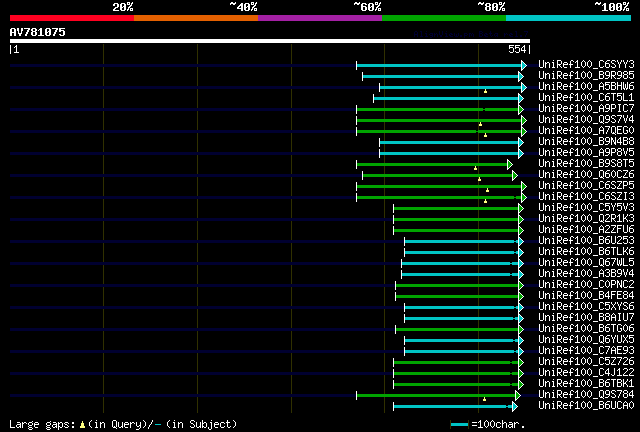Click the orange ~40% legend segment
The height and width of the screenshot is (432, 640).
196,18
